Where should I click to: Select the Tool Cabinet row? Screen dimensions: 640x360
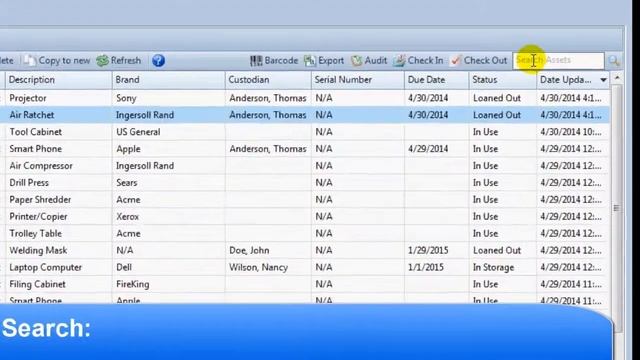click(x=305, y=132)
